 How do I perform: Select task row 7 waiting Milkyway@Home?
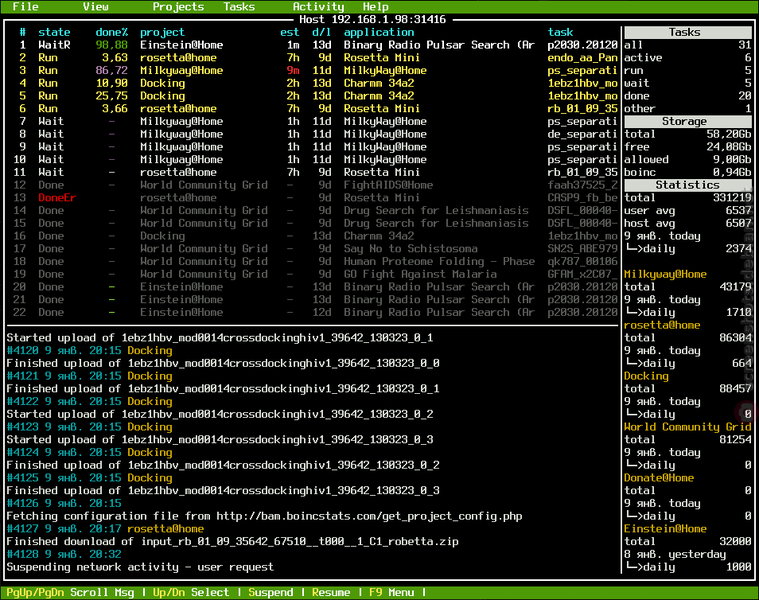312,121
